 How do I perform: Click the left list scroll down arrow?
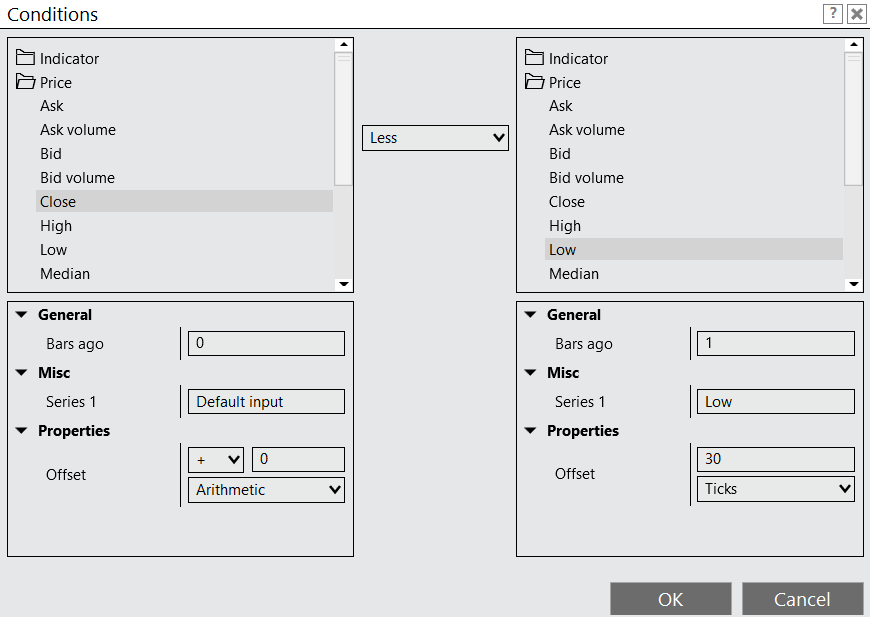[x=344, y=284]
